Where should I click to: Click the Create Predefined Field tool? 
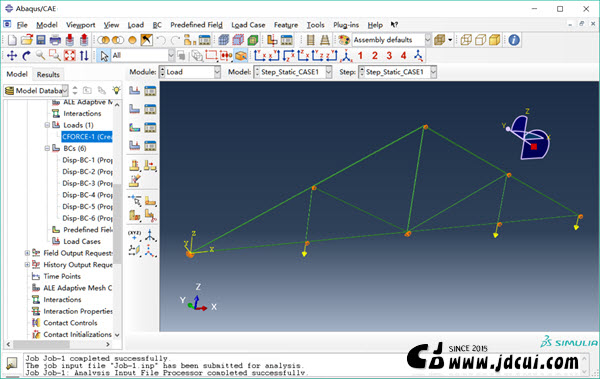pyautogui.click(x=134, y=127)
